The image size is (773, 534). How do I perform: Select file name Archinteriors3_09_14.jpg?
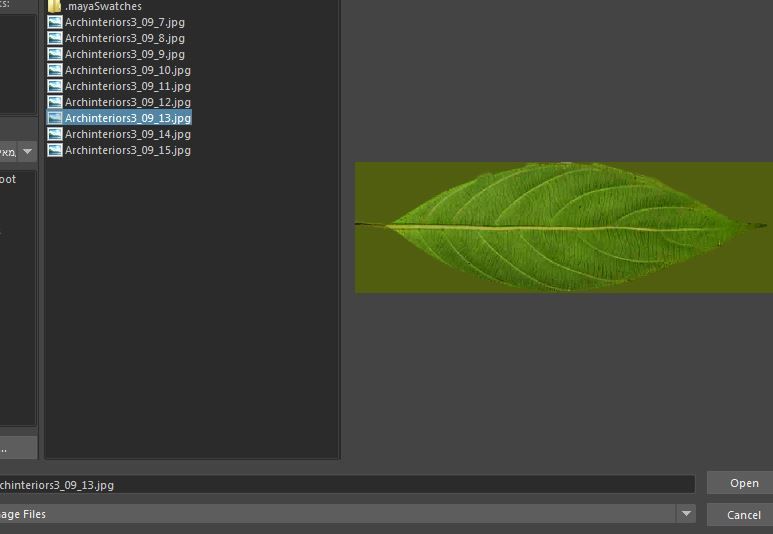point(128,134)
